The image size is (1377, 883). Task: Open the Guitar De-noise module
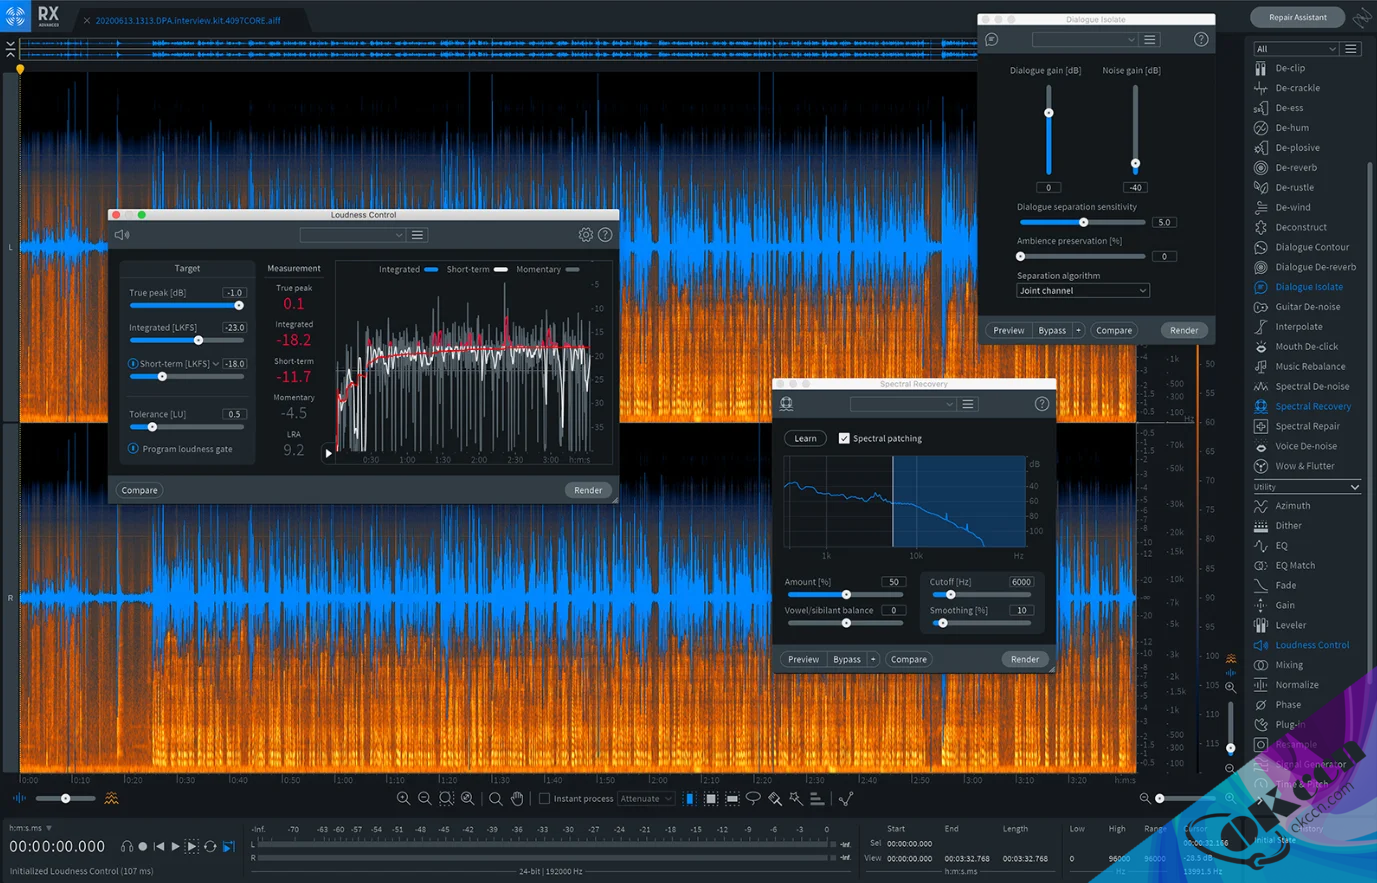tap(1307, 307)
